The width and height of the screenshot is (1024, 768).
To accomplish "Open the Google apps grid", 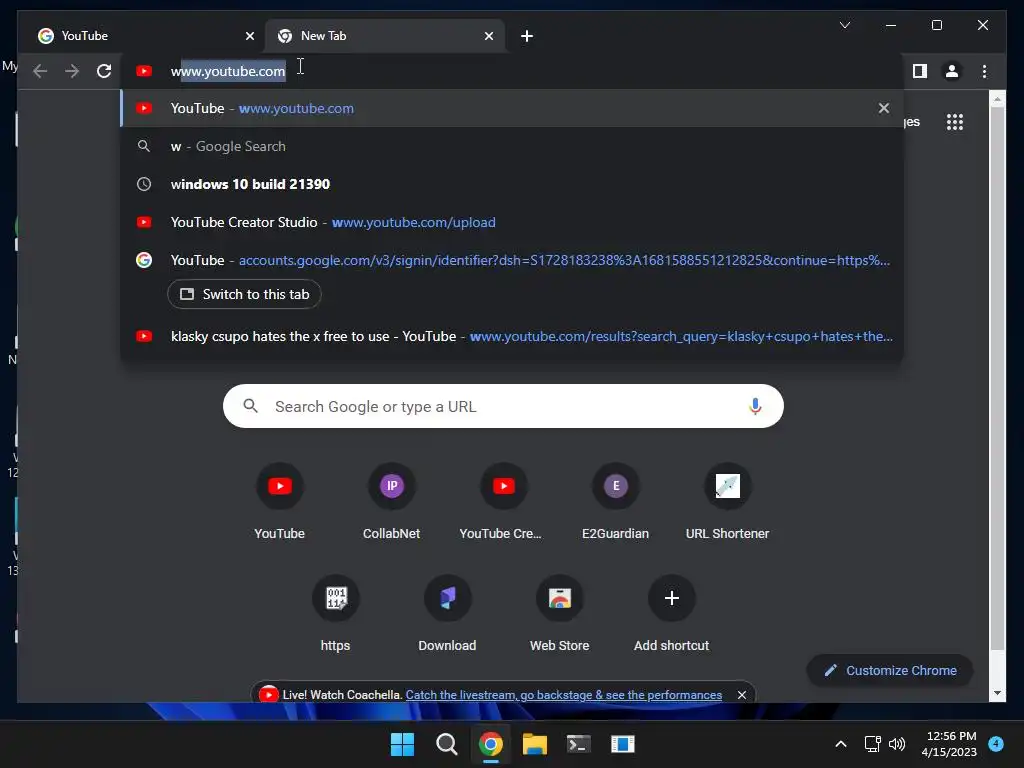I will 955,122.
